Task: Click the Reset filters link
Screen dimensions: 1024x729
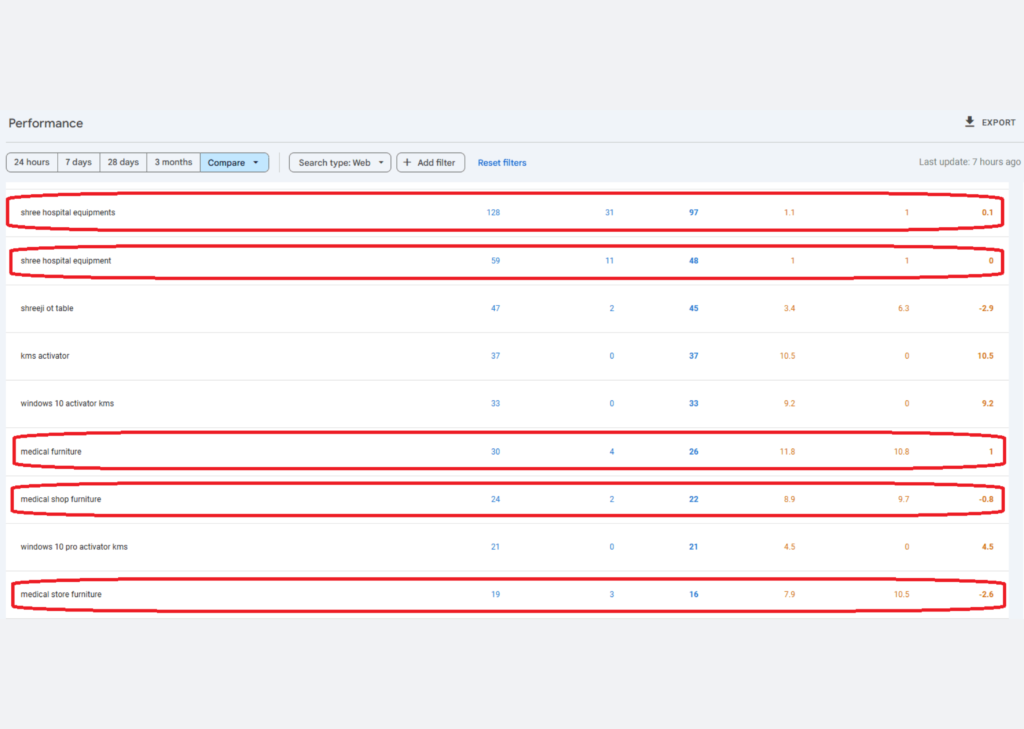Action: pyautogui.click(x=502, y=162)
